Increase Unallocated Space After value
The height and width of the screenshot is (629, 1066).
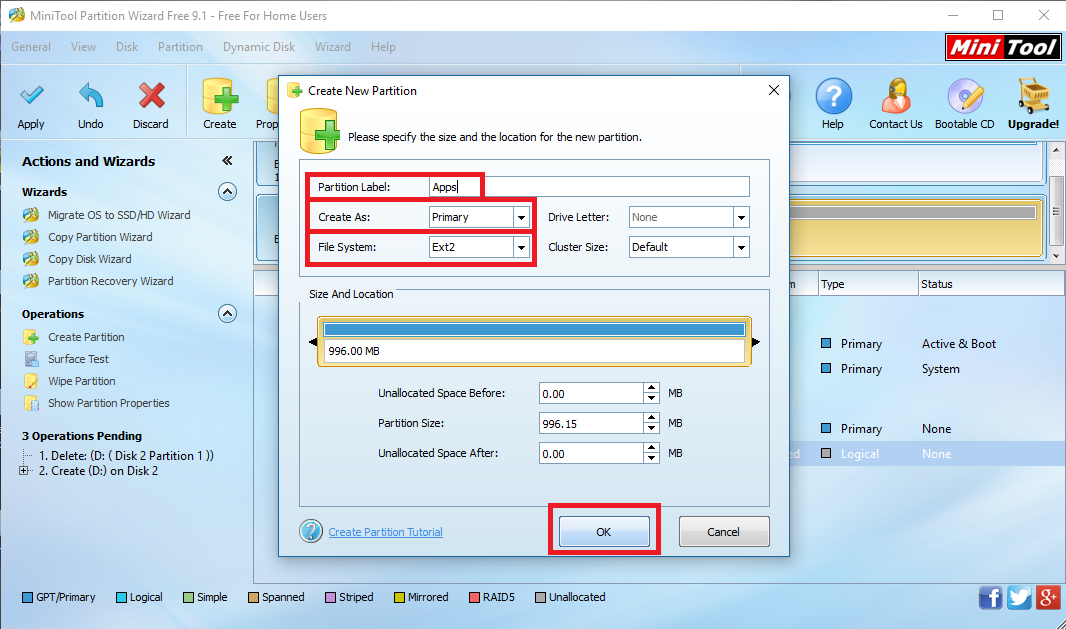point(651,448)
